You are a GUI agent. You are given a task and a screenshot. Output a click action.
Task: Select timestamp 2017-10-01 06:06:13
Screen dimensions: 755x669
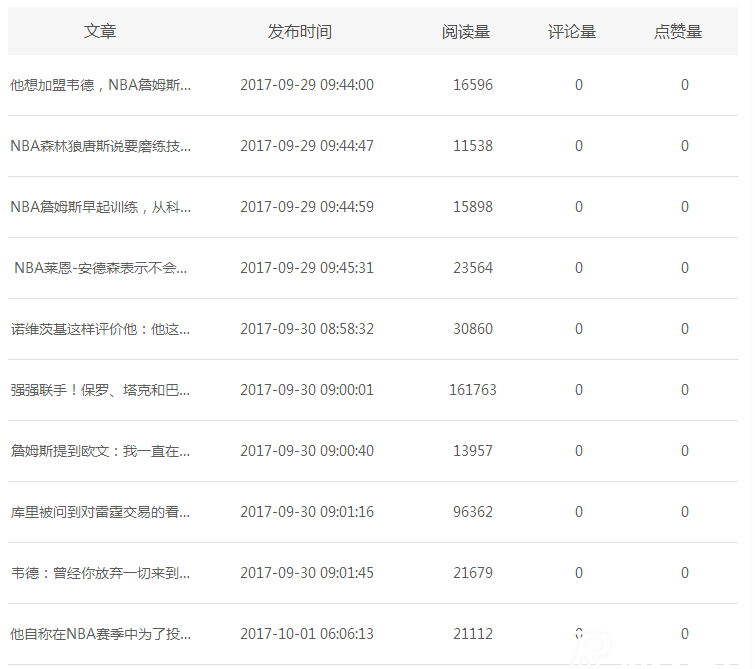(307, 634)
